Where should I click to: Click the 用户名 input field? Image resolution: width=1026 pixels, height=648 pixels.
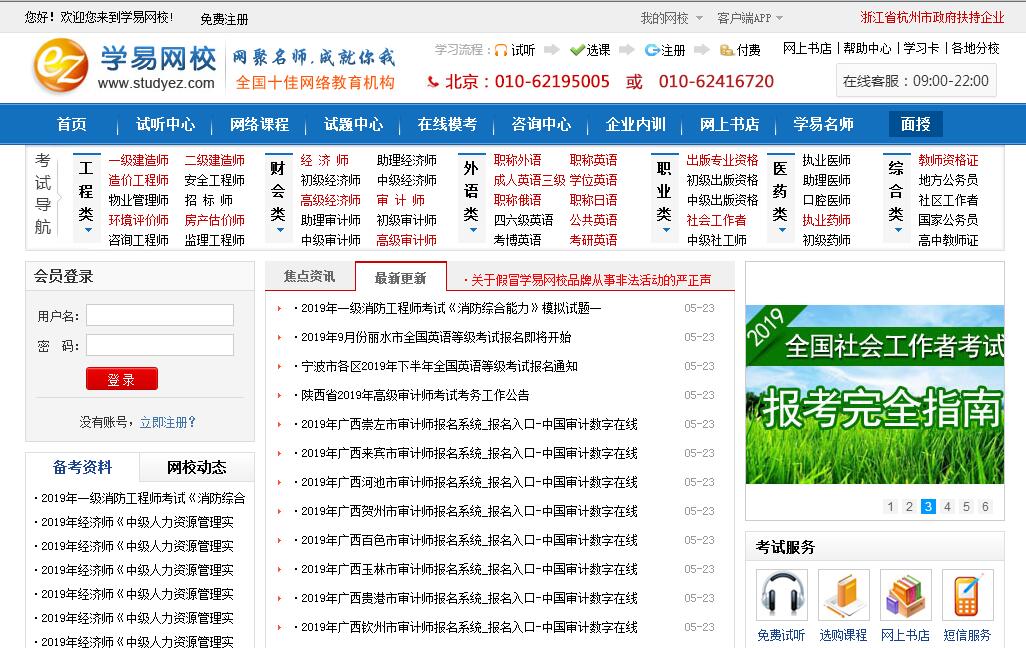coord(160,316)
